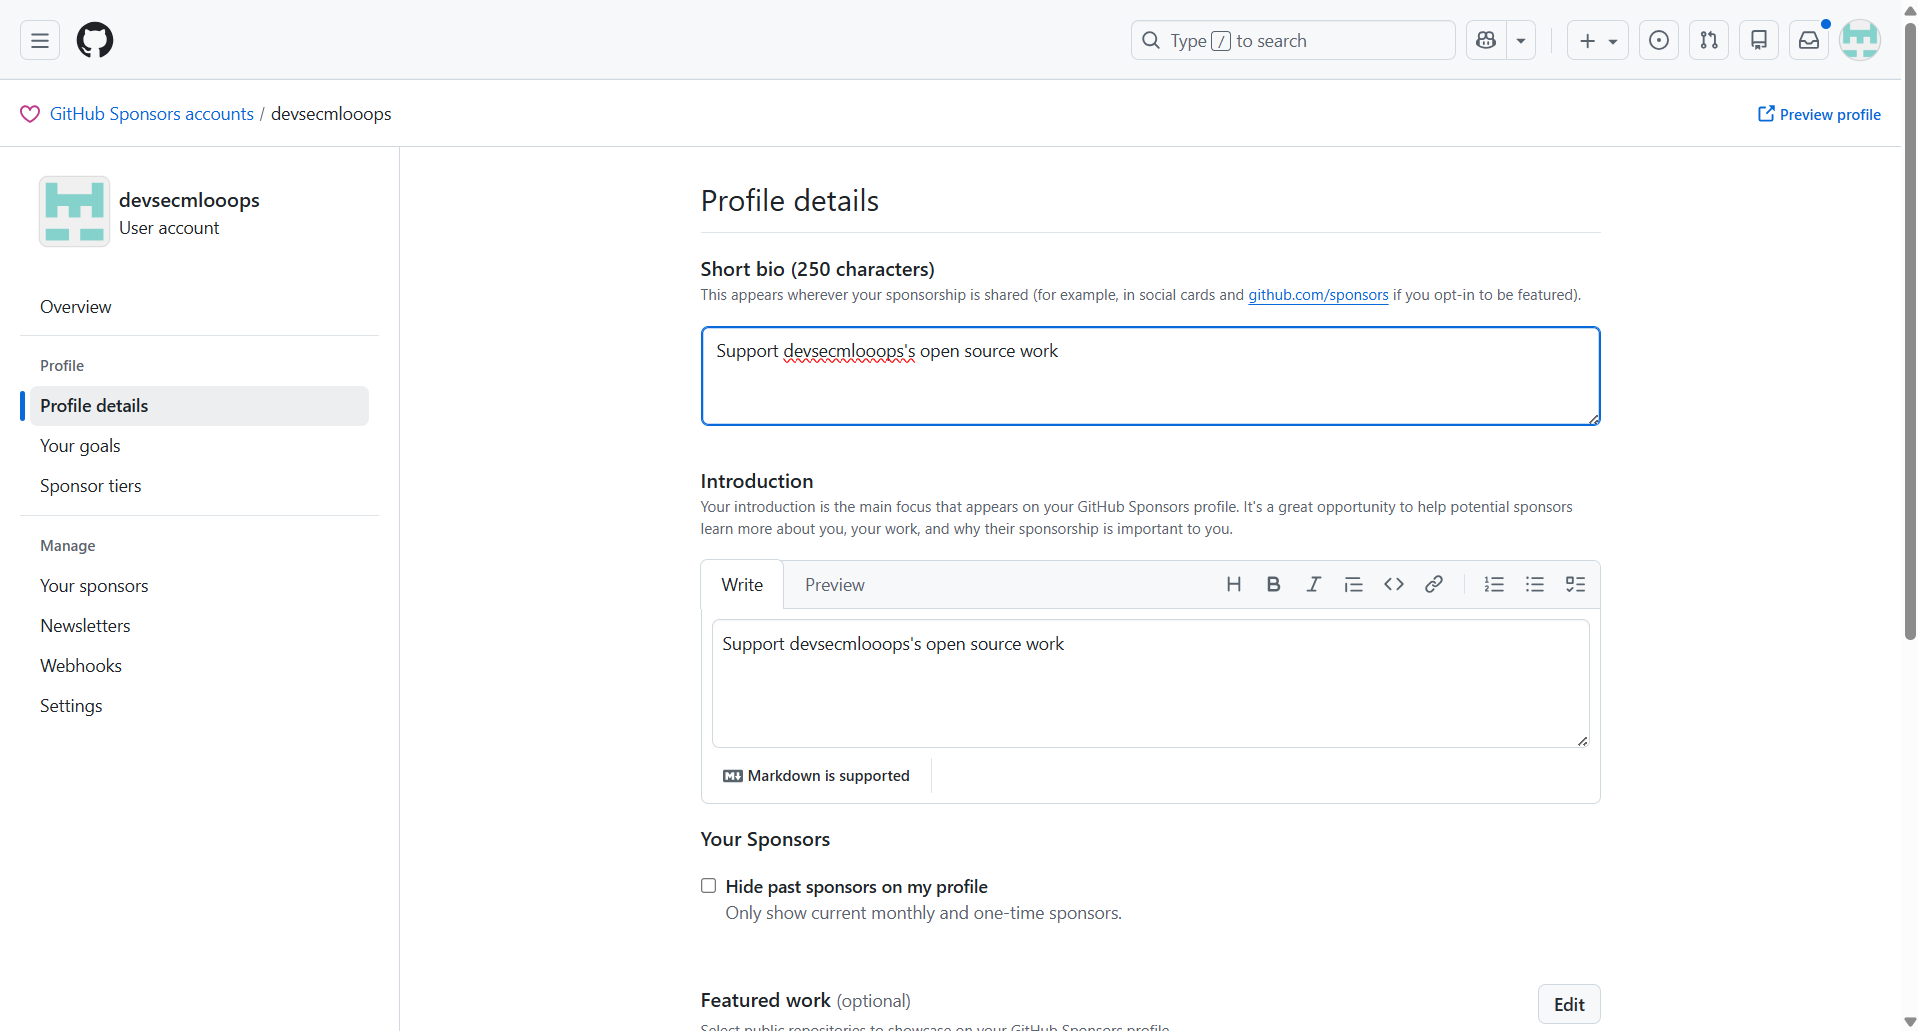Add a link using the link icon
This screenshot has height=1031, width=1918.
(1434, 584)
